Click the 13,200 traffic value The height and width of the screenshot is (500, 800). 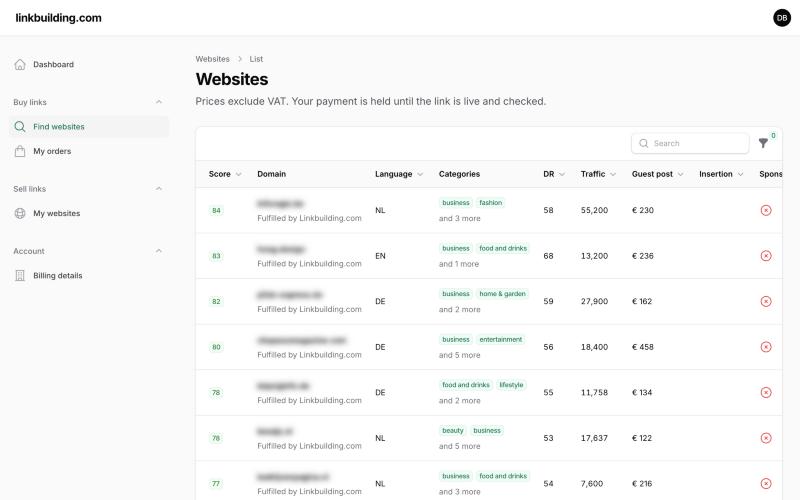pos(594,256)
